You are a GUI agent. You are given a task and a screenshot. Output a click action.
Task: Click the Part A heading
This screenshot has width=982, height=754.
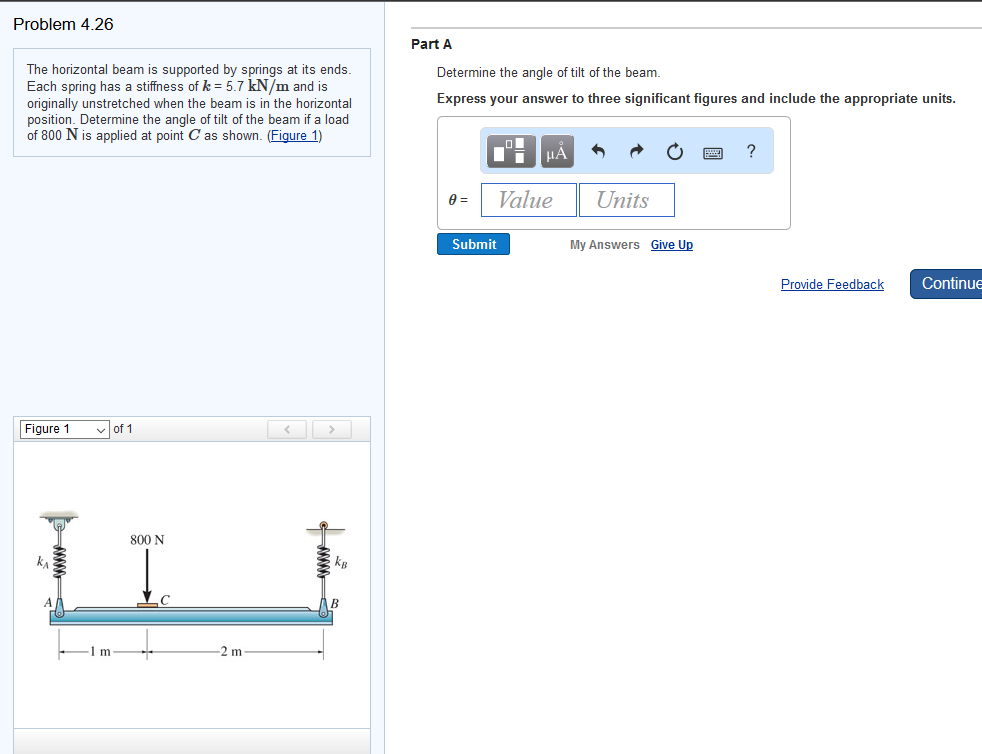tap(431, 44)
